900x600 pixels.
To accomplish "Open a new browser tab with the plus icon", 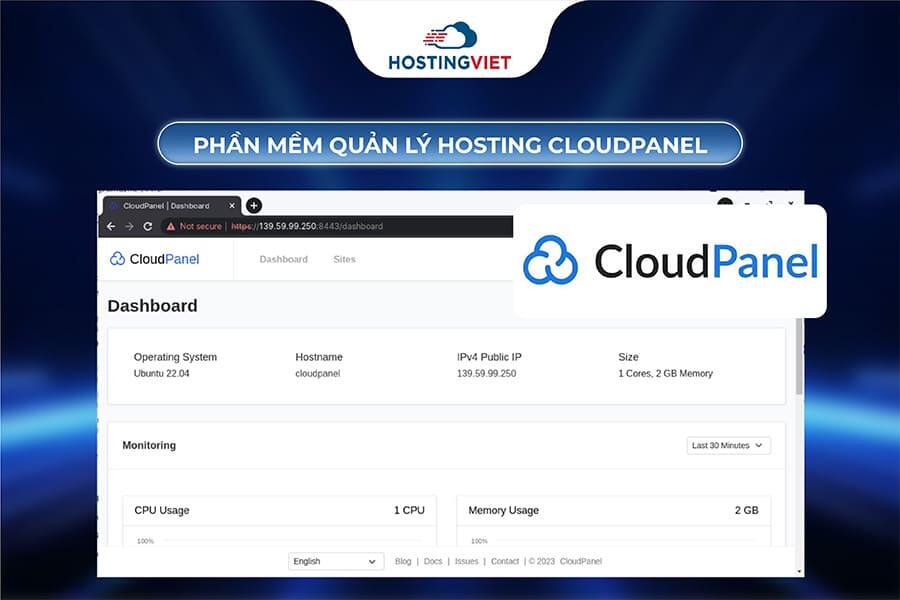I will 253,205.
